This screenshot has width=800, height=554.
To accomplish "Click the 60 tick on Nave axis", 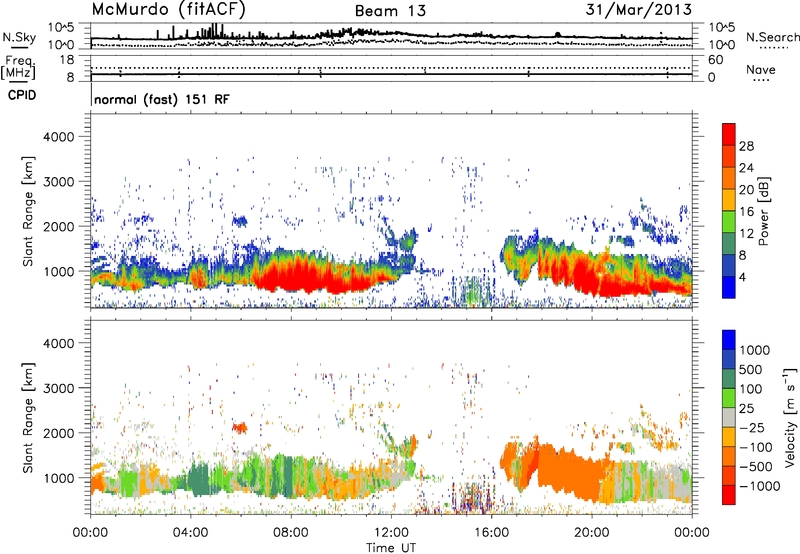I will [x=715, y=60].
